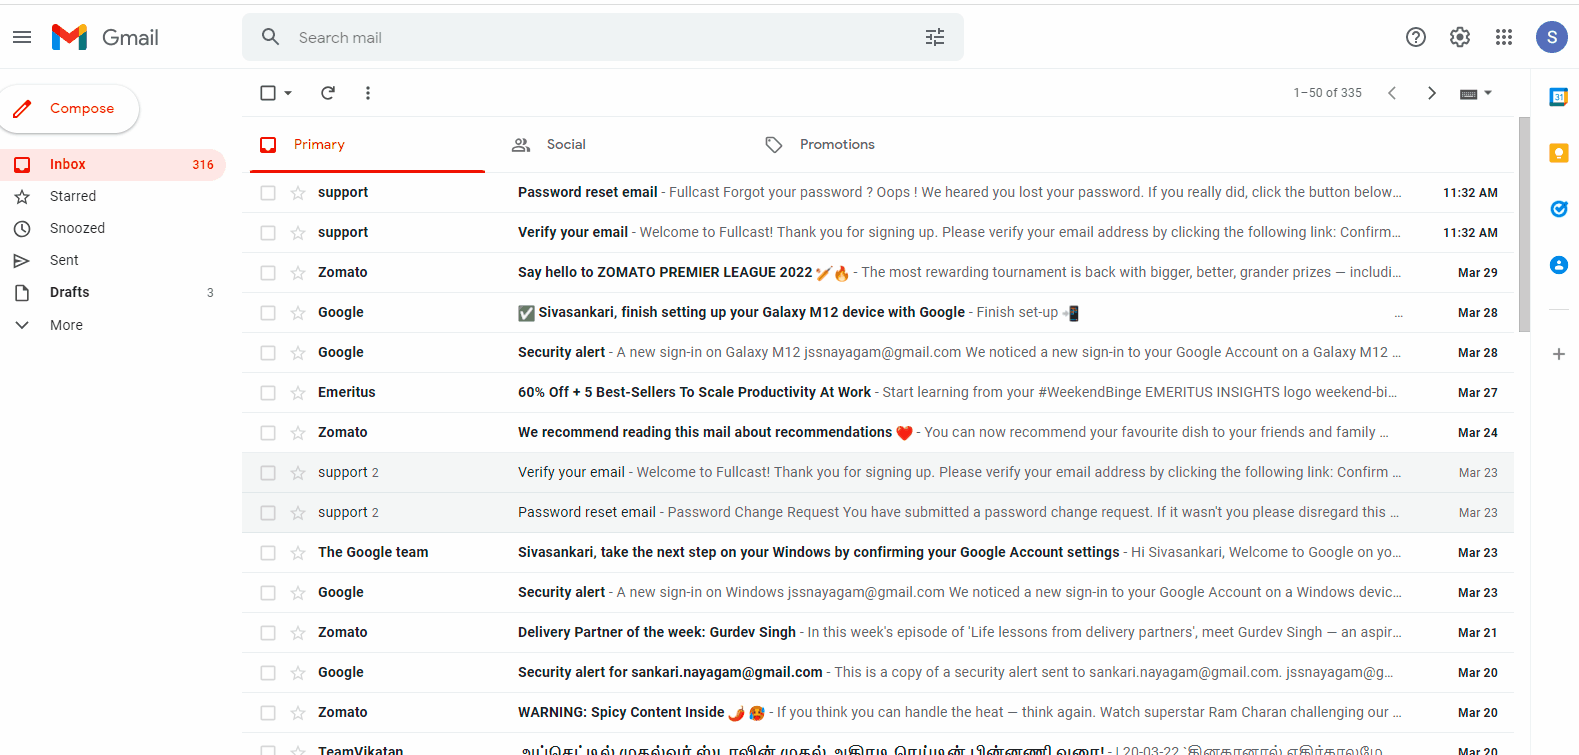1579x755 pixels.
Task: Select the Mar 23 Verify your email checkbox
Action: pyautogui.click(x=268, y=473)
